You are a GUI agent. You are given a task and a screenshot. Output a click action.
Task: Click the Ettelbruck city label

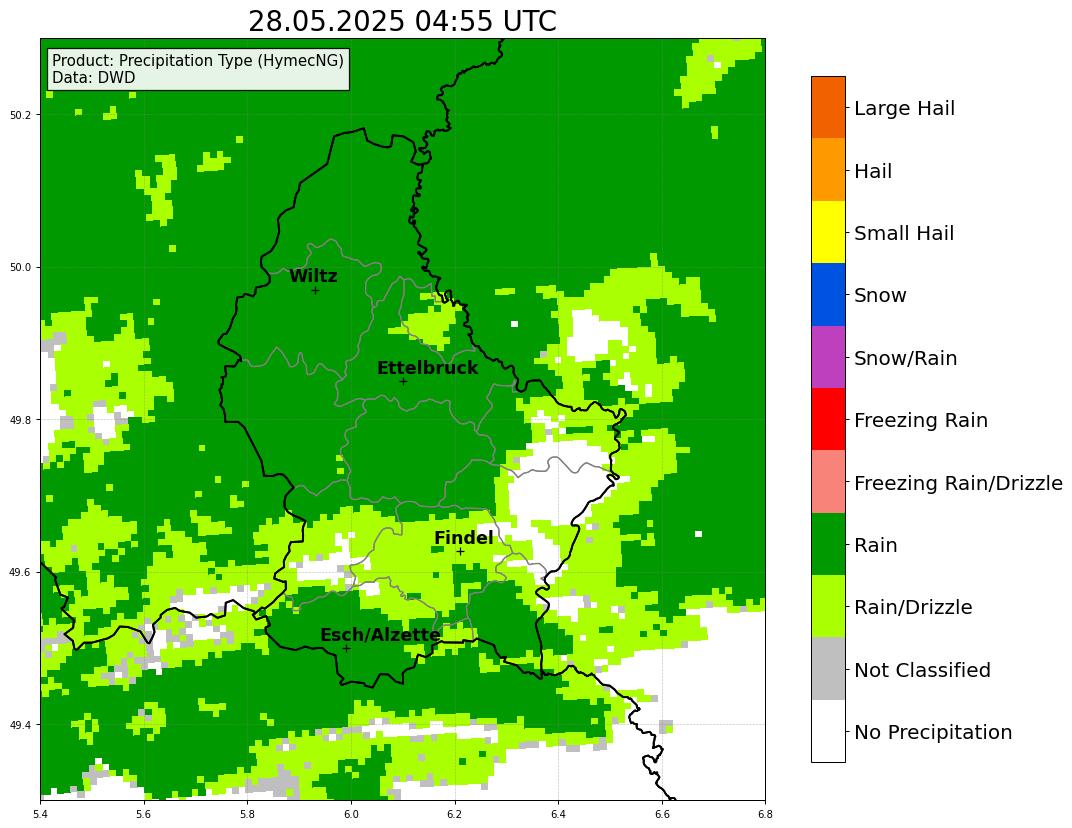point(427,368)
